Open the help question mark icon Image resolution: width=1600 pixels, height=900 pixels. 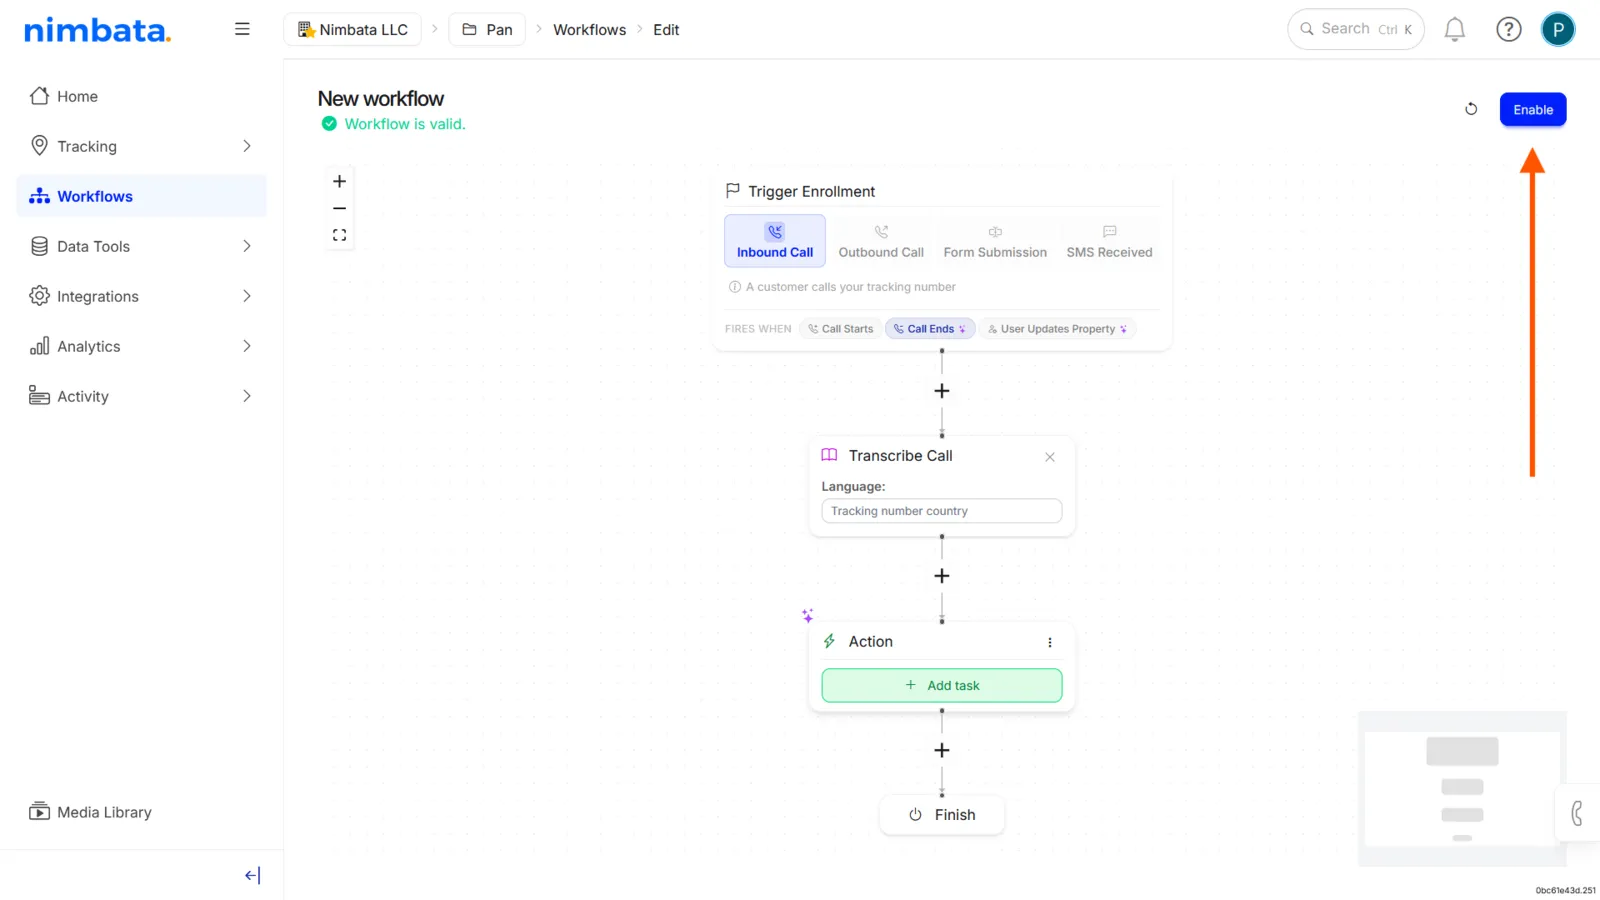tap(1508, 30)
